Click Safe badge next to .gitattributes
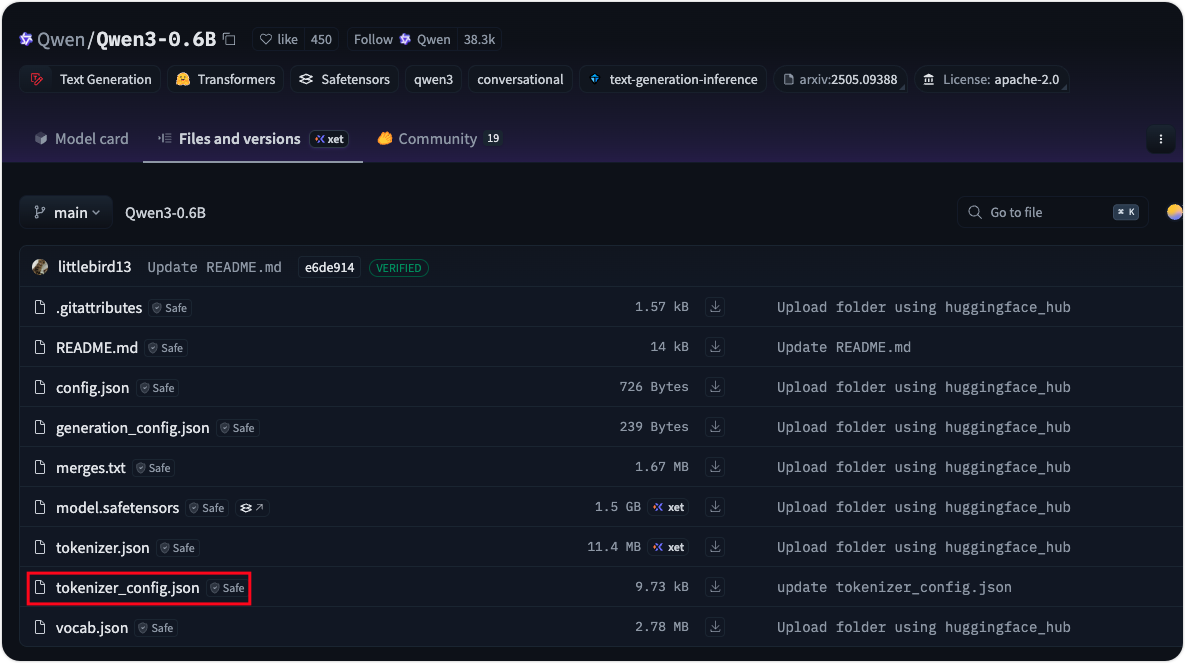Screen dimensions: 1185x663 (170, 308)
